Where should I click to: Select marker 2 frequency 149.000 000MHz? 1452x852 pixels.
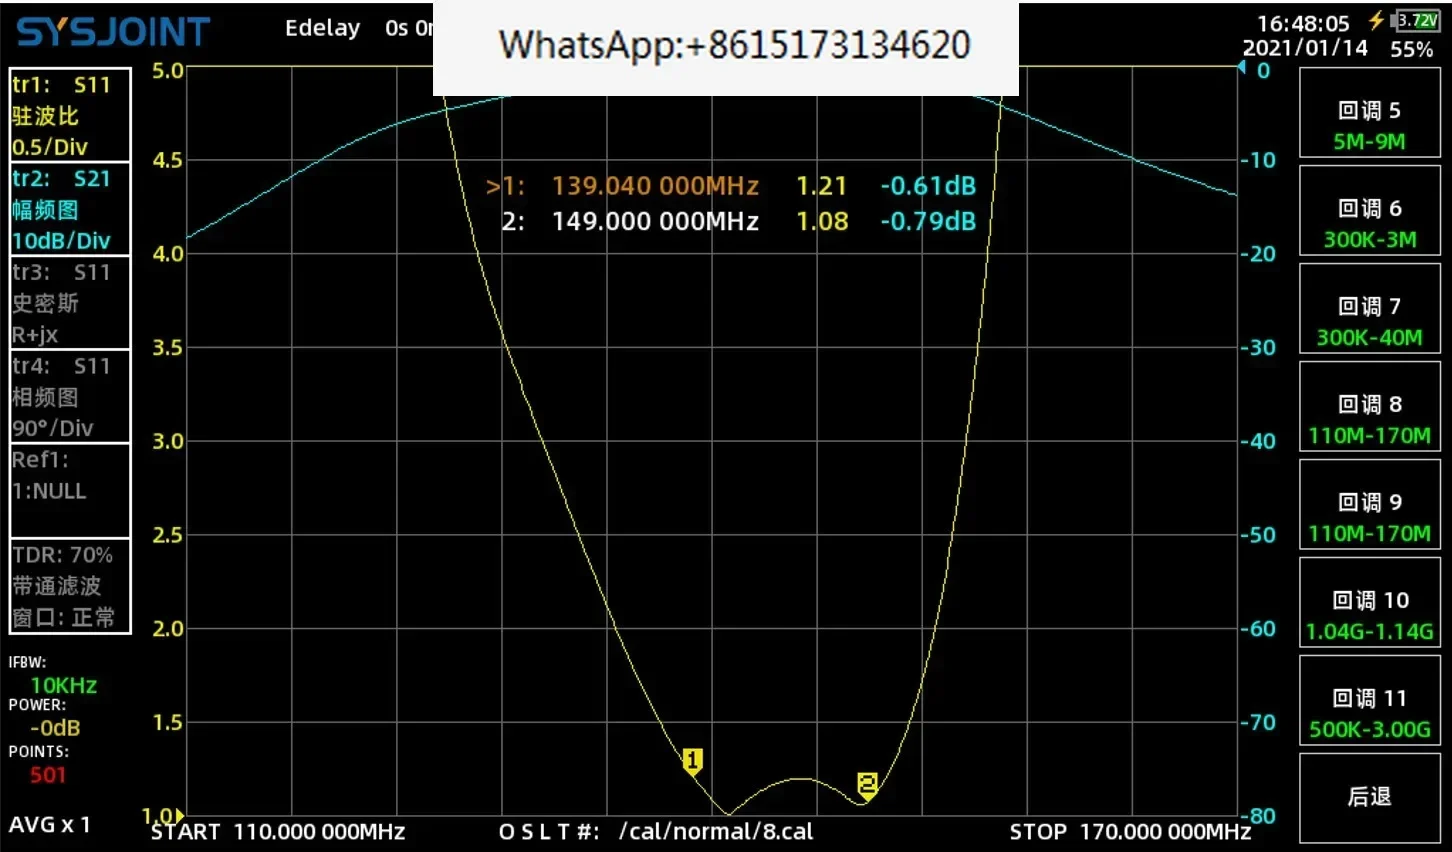coord(655,221)
